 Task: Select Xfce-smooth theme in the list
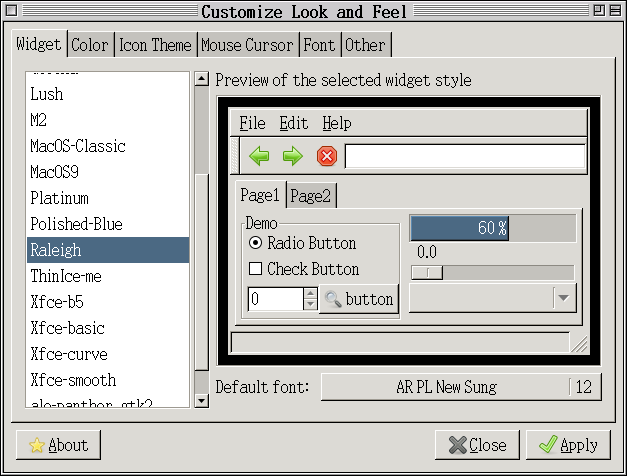(73, 380)
